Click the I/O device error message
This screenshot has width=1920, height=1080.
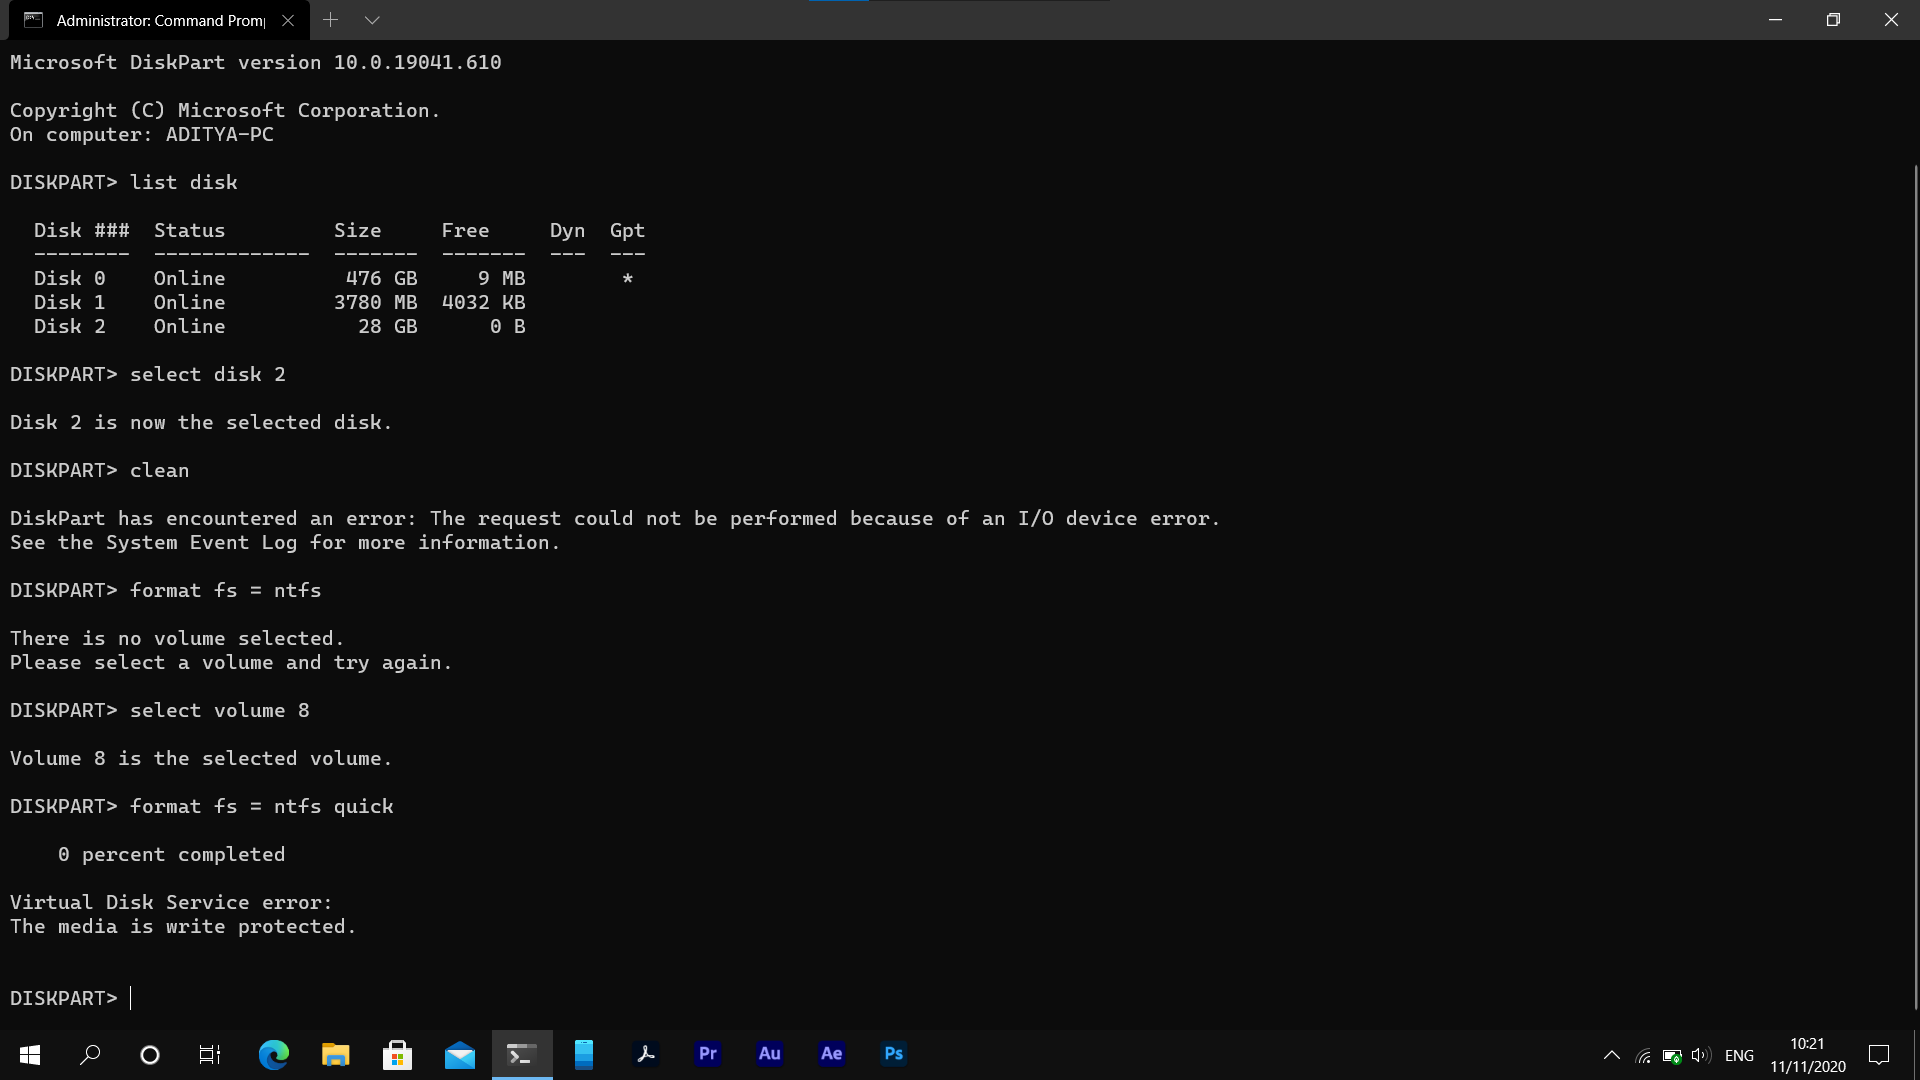[615, 518]
